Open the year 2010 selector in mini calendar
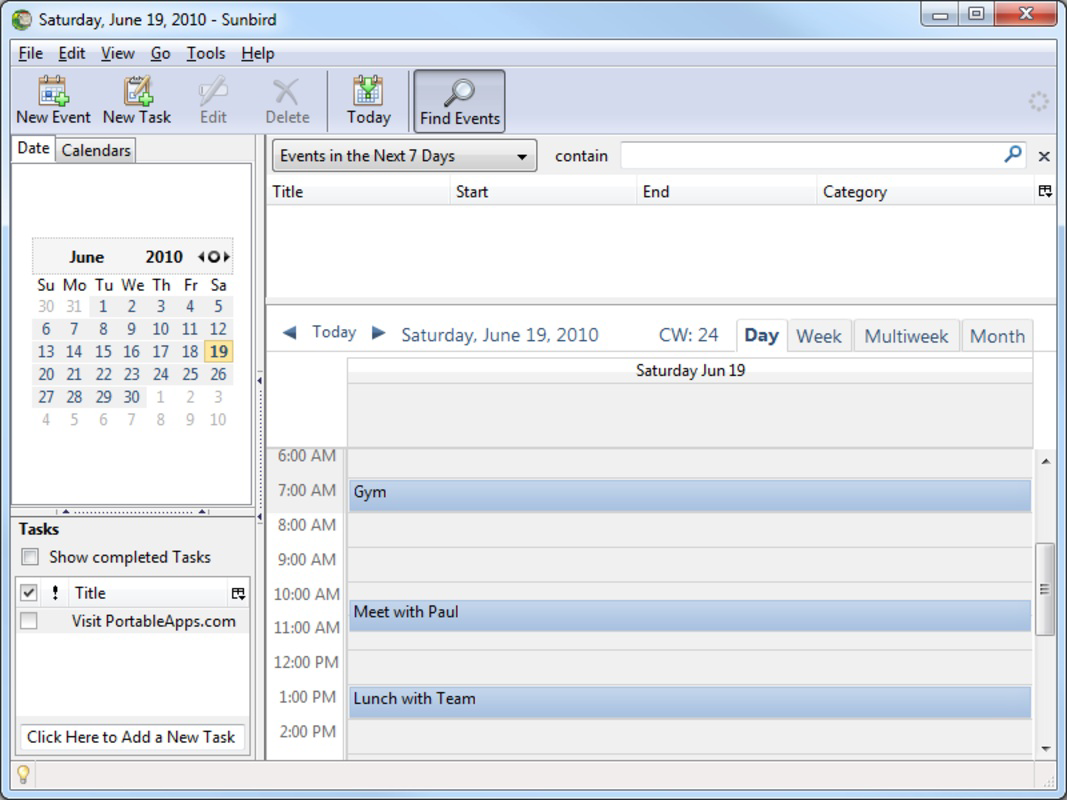The image size is (1067, 800). [x=164, y=257]
